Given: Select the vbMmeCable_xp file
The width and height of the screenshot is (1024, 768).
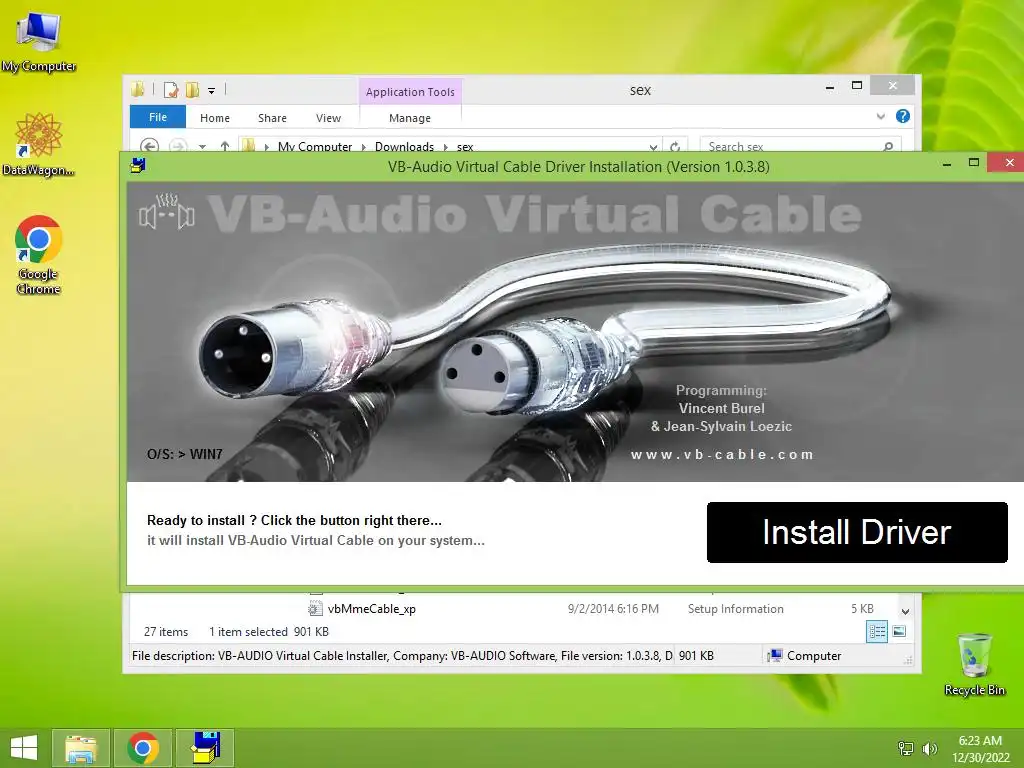Looking at the screenshot, I should pyautogui.click(x=372, y=609).
